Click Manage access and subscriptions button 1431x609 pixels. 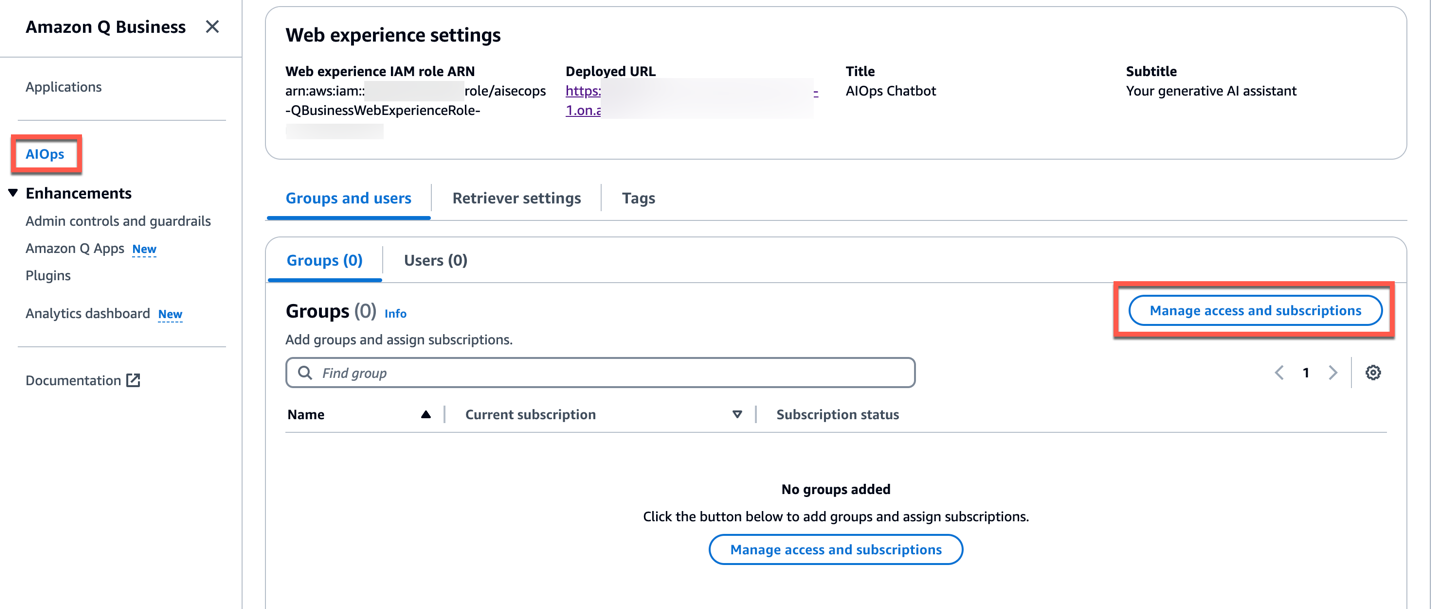(1254, 310)
